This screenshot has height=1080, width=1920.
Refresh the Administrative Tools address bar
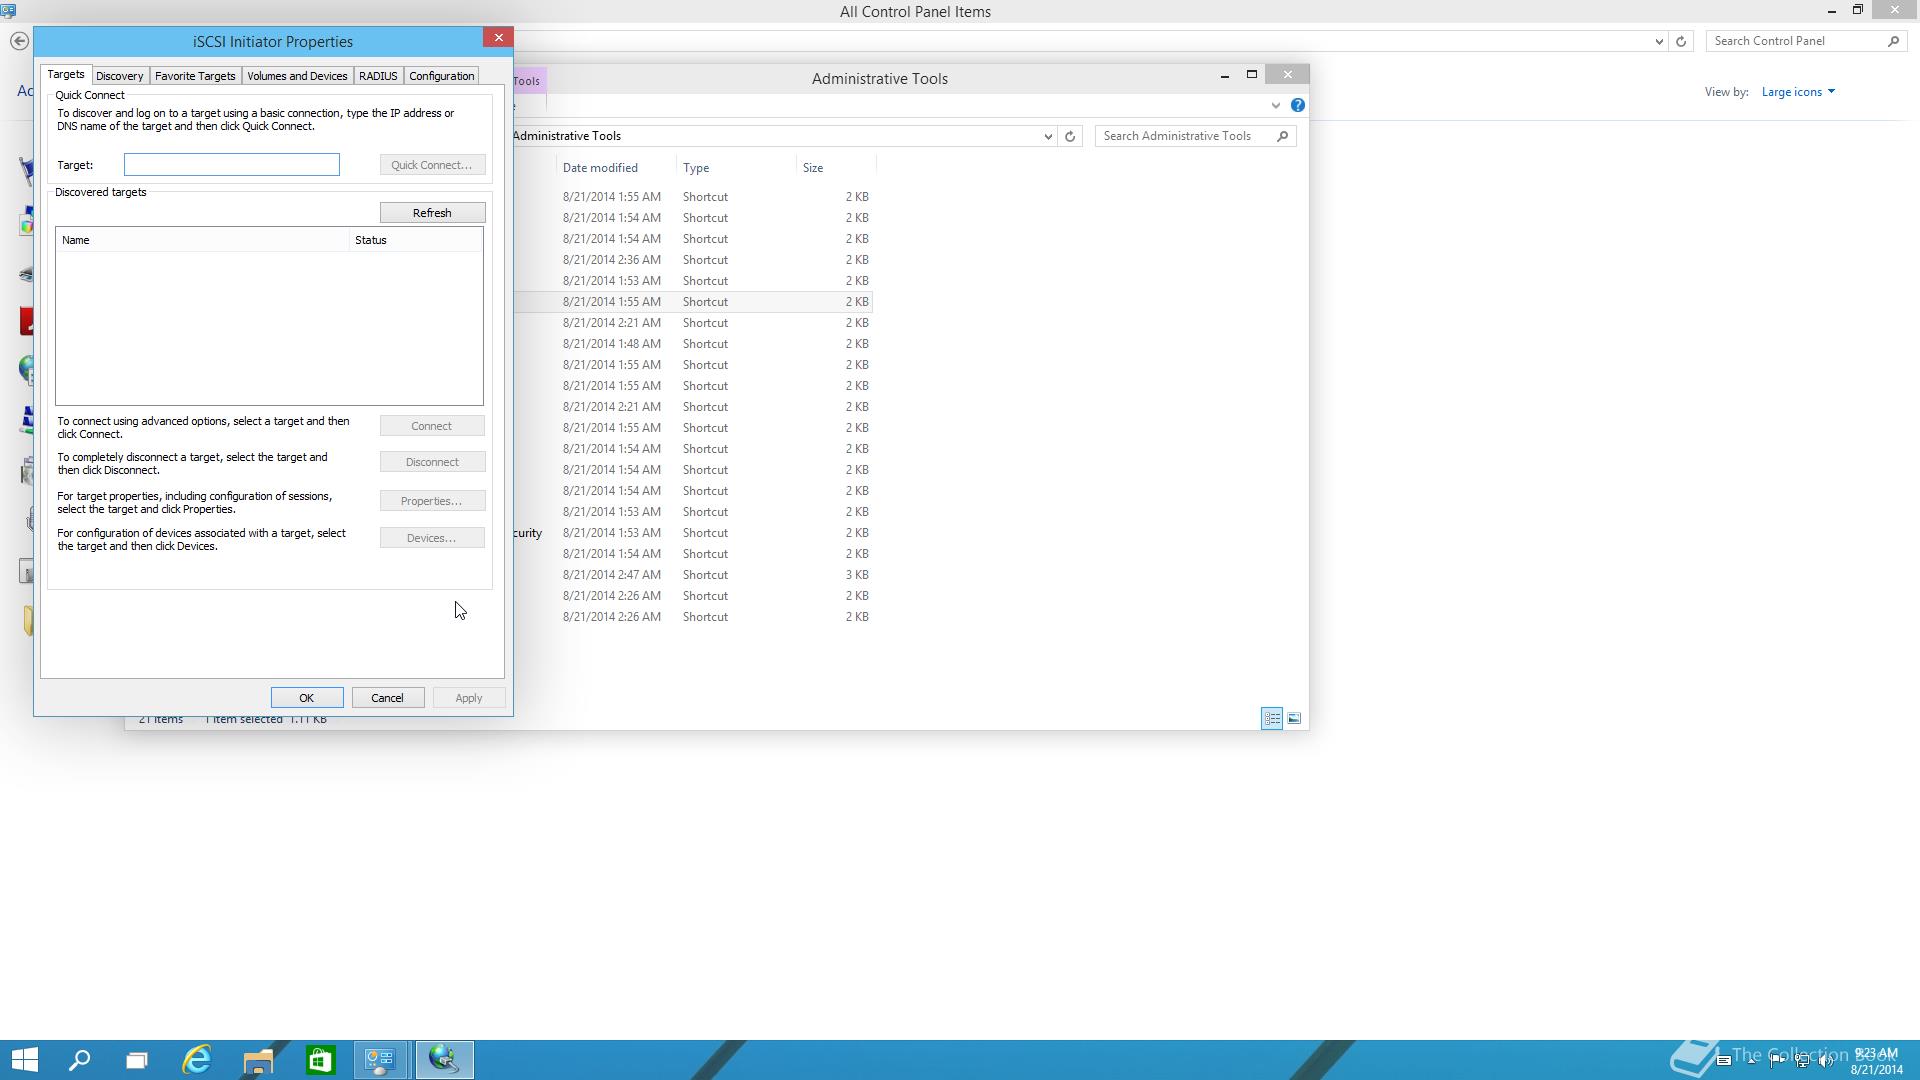[1070, 136]
